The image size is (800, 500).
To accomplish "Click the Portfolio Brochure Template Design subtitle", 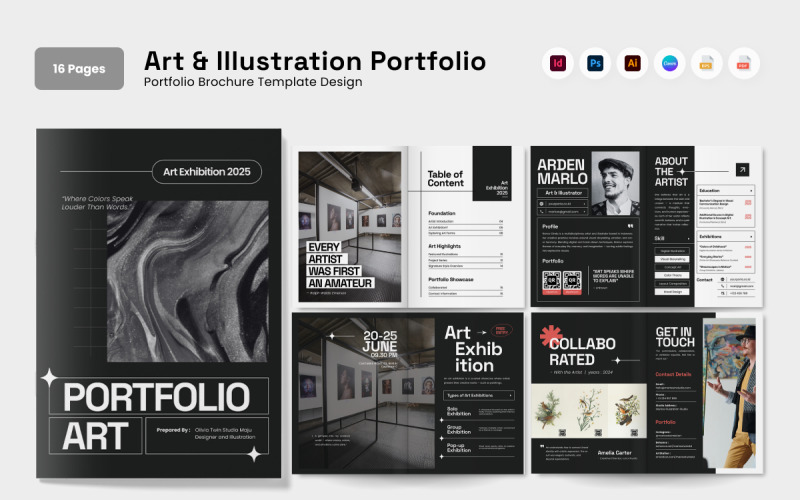I will (x=253, y=82).
